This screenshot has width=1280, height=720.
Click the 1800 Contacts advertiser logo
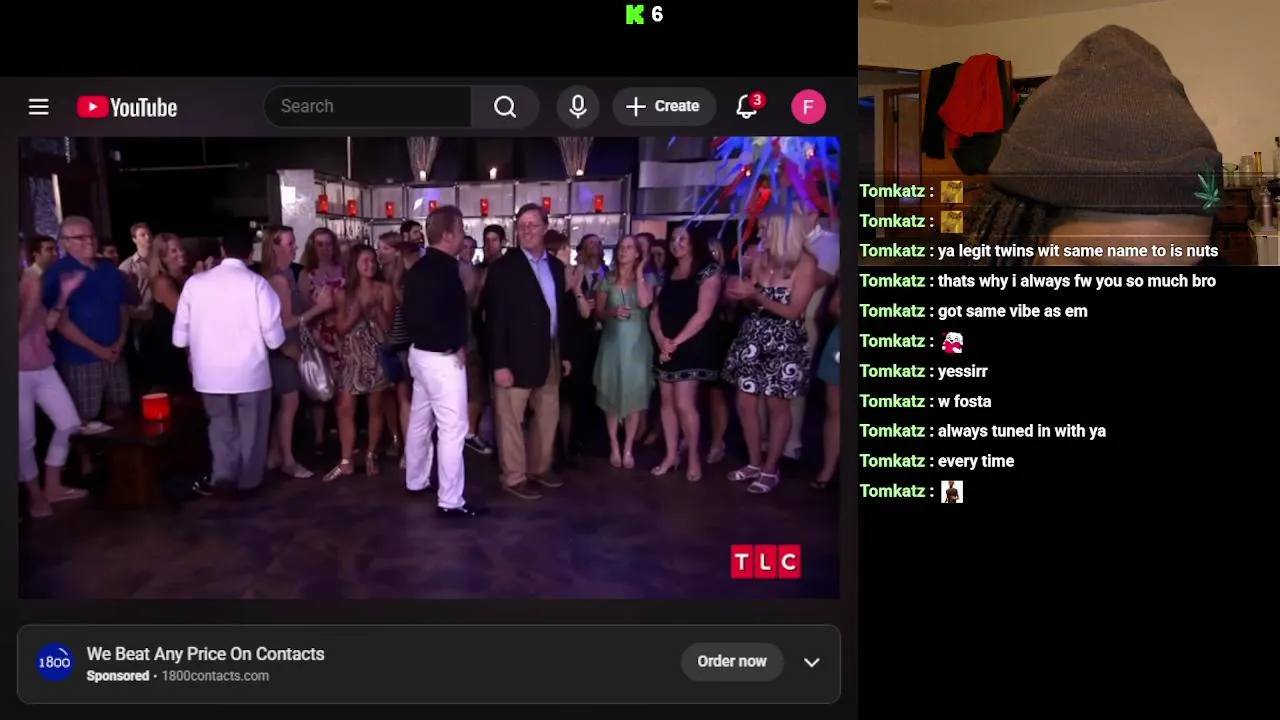tap(54, 662)
